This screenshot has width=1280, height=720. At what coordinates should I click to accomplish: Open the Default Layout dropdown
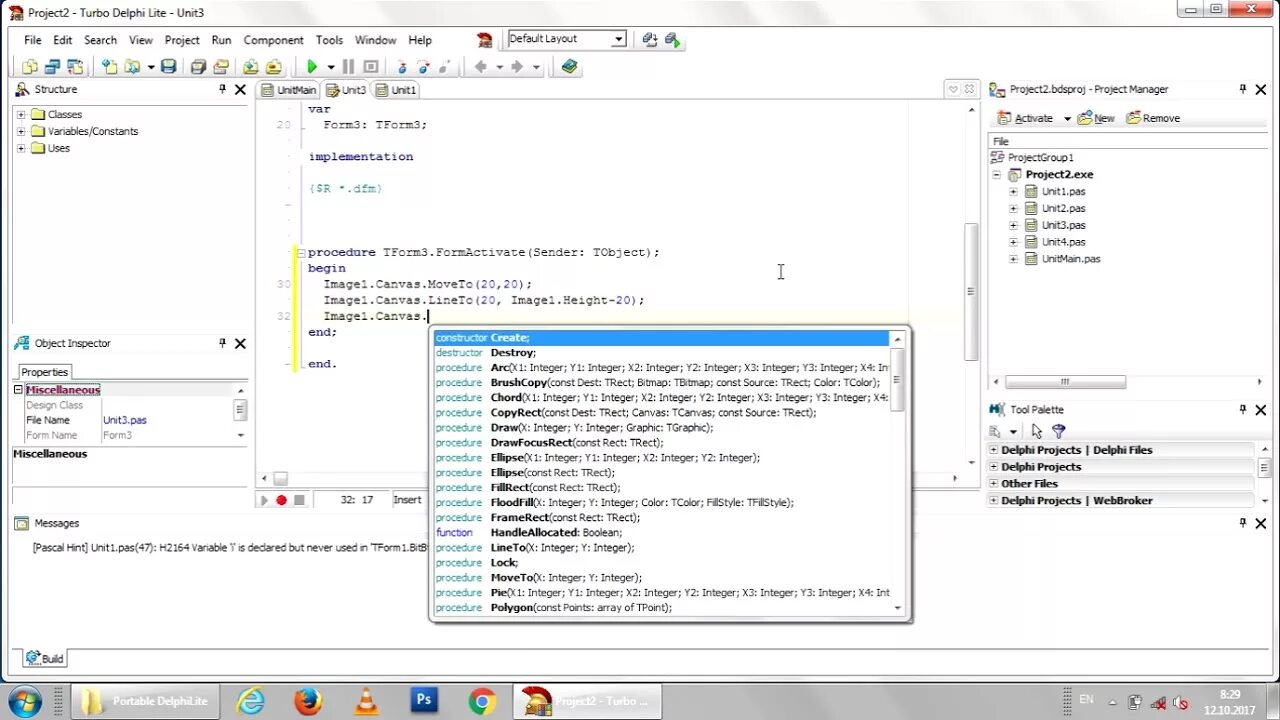pyautogui.click(x=619, y=39)
